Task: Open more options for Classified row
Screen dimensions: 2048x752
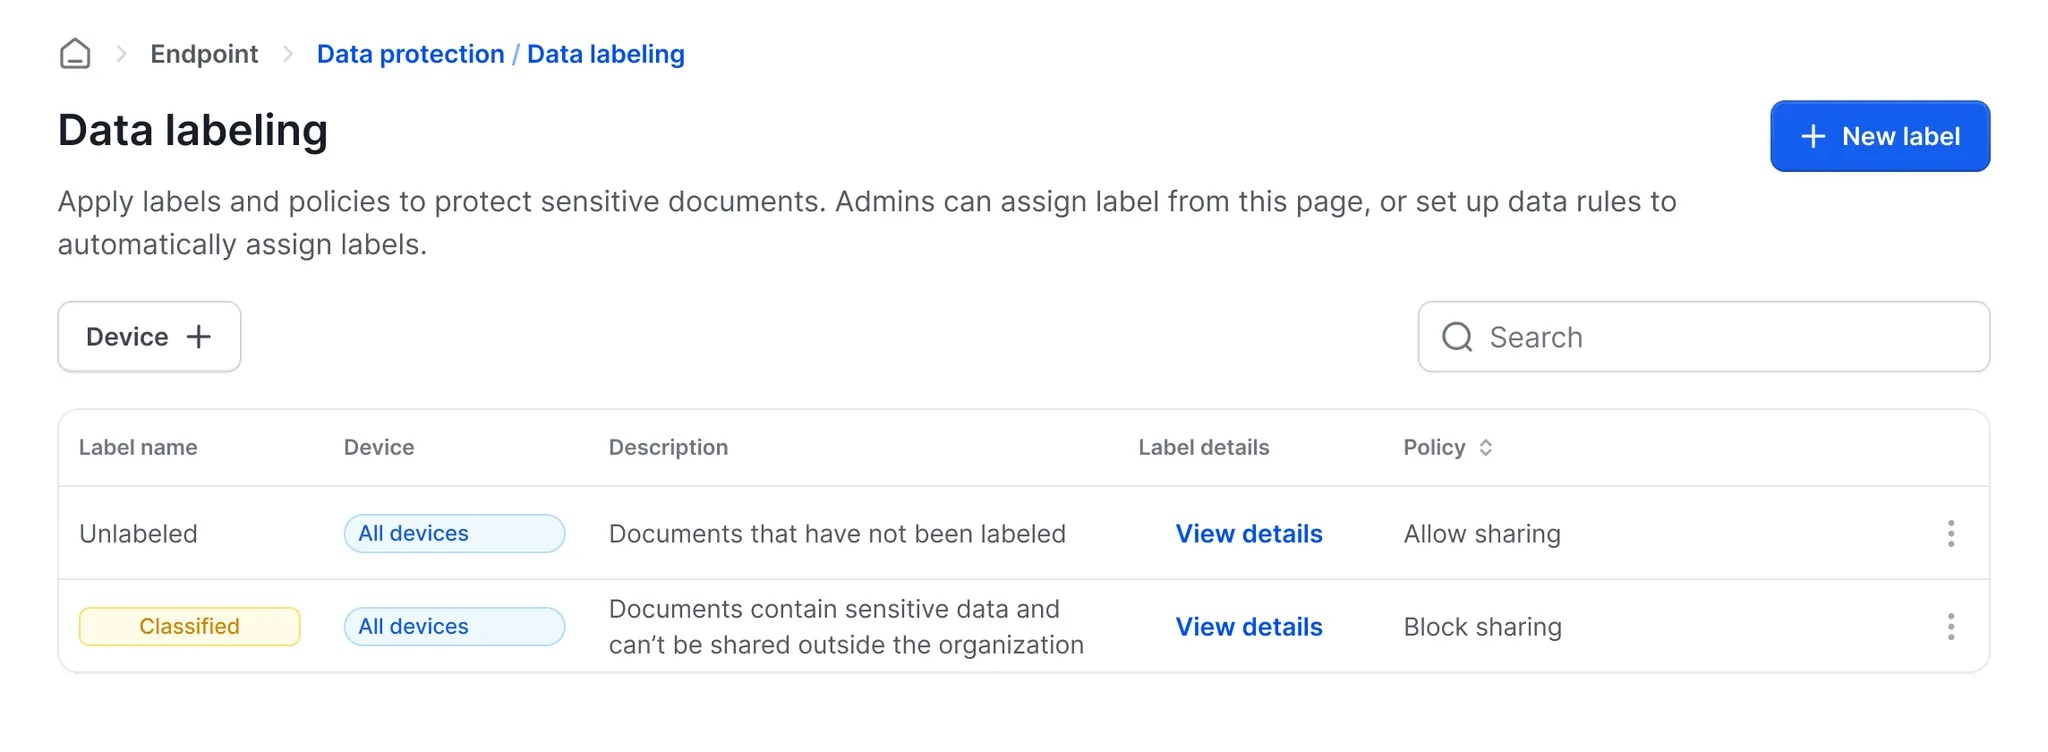Action: coord(1950,627)
